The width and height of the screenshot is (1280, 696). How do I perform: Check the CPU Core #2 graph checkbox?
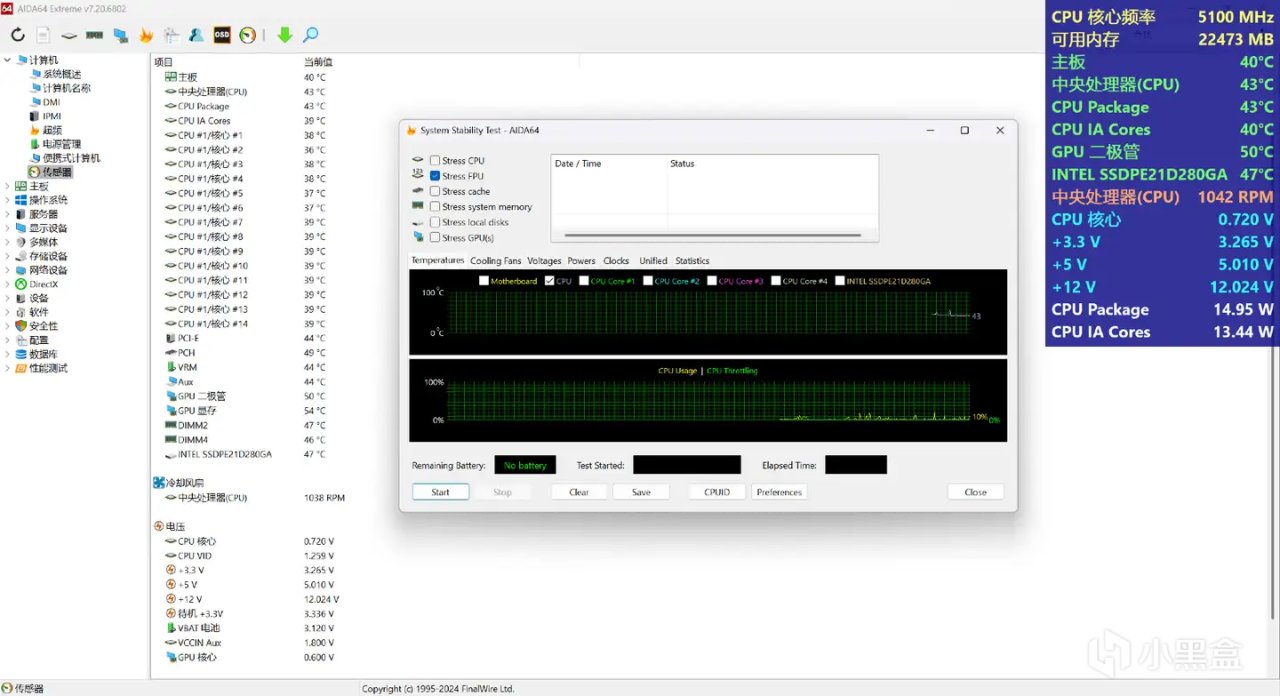pyautogui.click(x=648, y=281)
